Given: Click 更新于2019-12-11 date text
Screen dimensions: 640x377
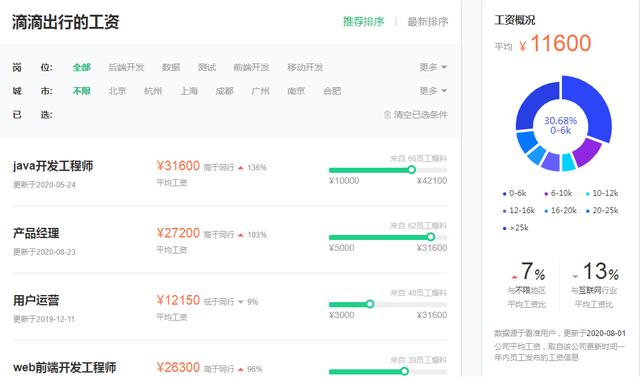Looking at the screenshot, I should [x=44, y=319].
